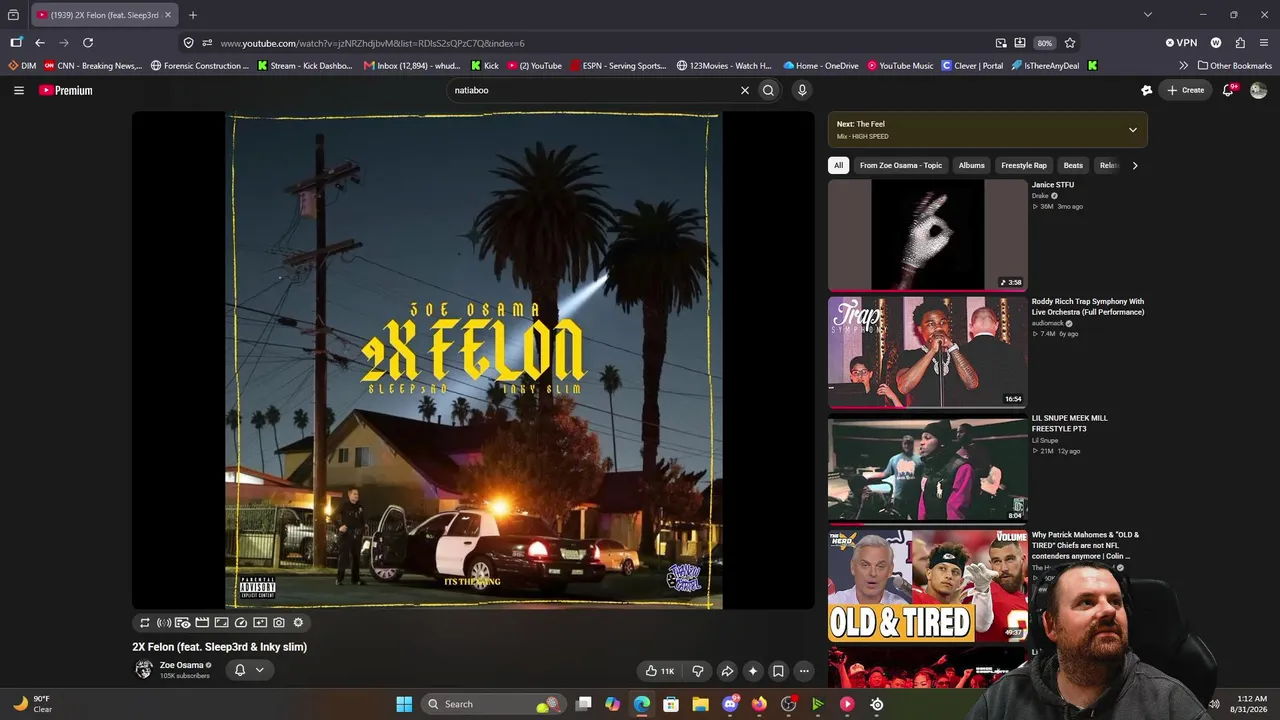1280x720 pixels.
Task: Click the LIL SNUPE MEEK MILL FREESTYLE PT3 title
Action: point(1070,423)
